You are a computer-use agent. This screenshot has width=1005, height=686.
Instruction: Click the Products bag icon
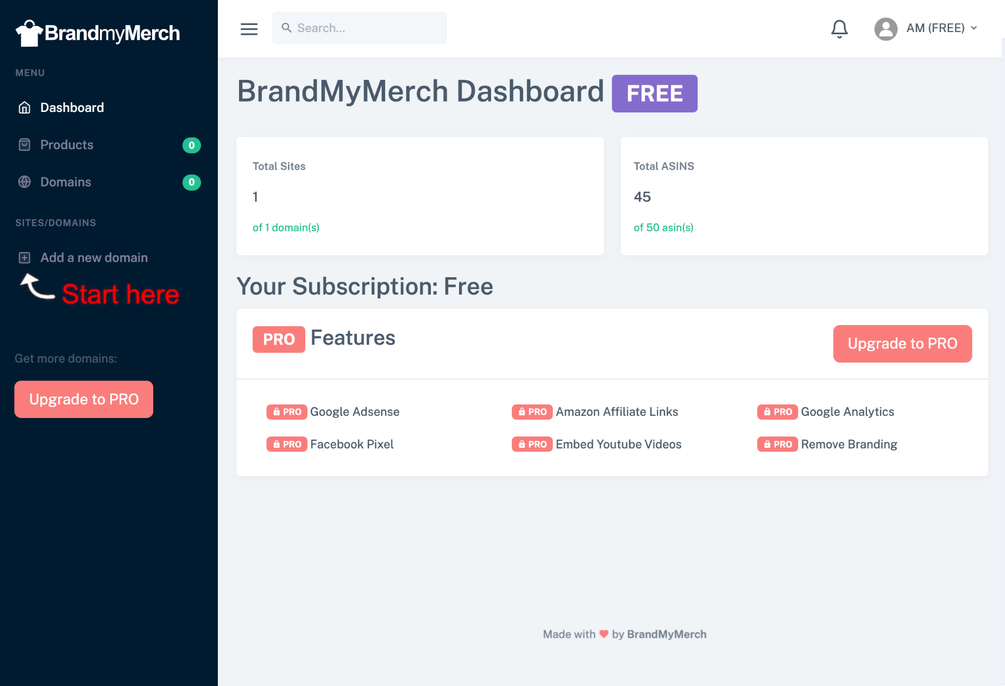coord(24,145)
